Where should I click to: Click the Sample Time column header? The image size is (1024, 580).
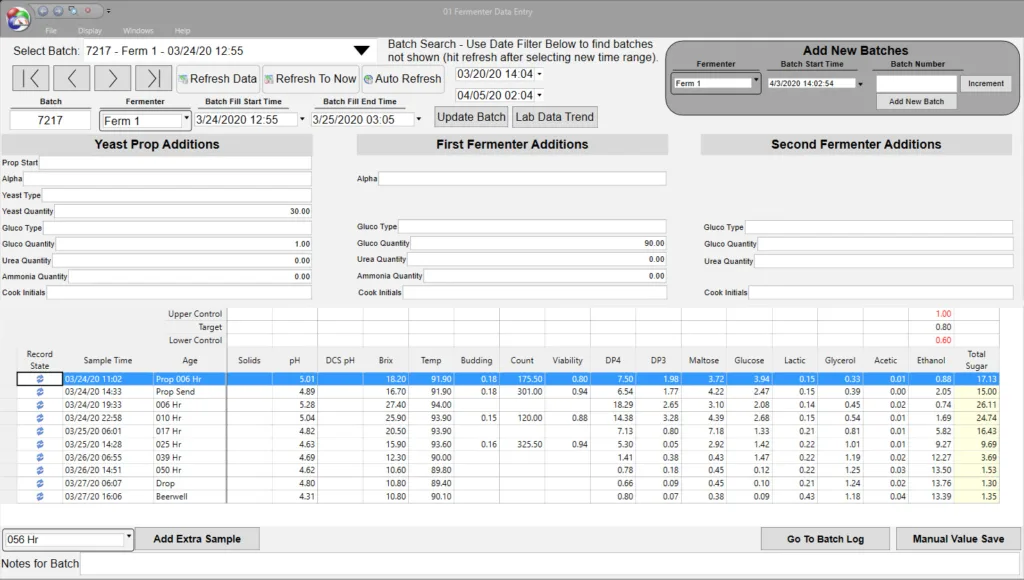[108, 360]
